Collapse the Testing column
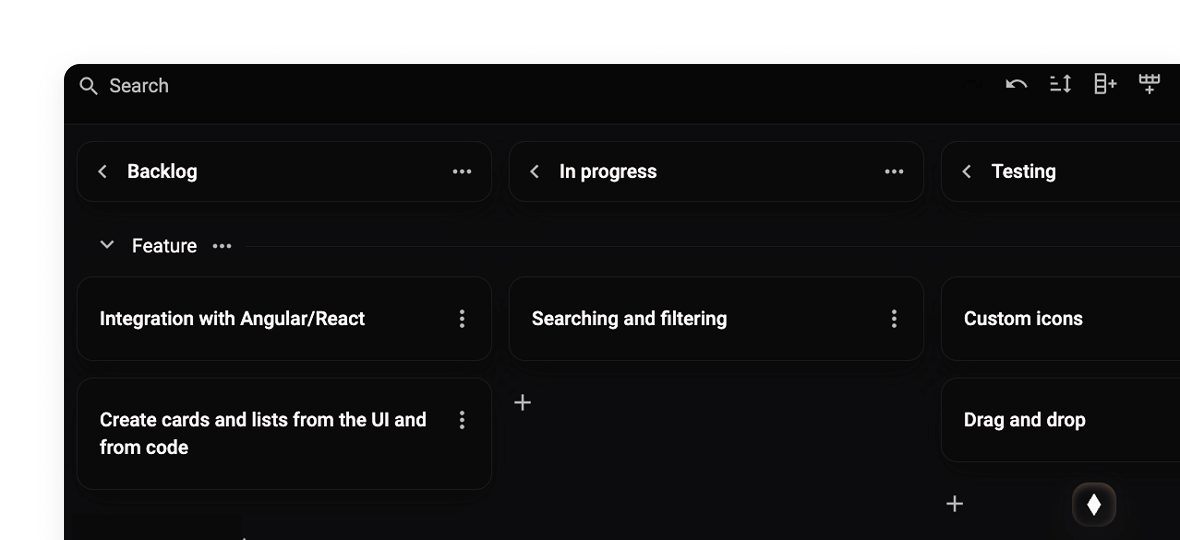1180x540 pixels. 966,172
